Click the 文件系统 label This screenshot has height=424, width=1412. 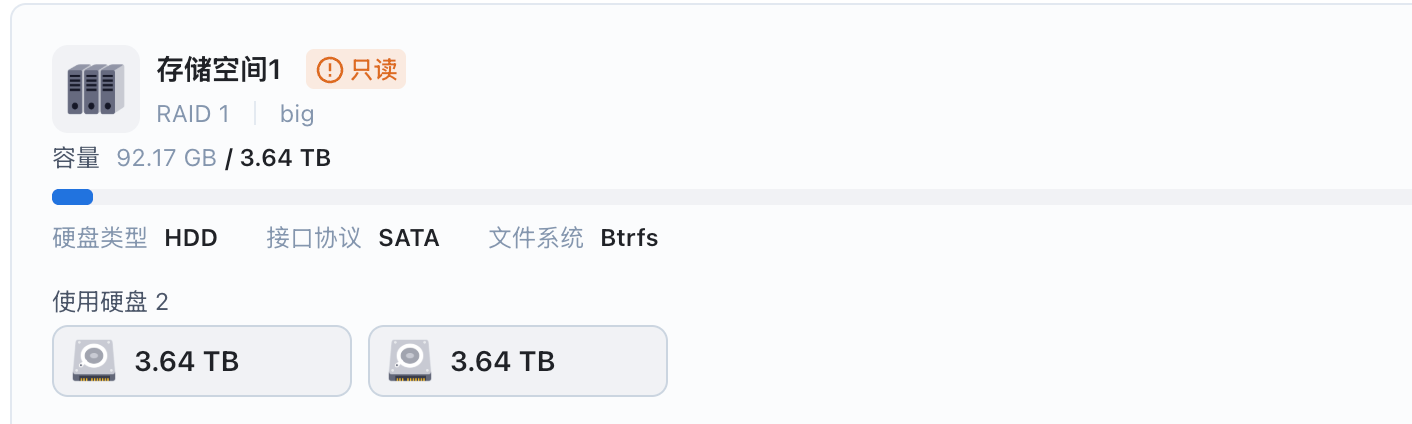536,238
